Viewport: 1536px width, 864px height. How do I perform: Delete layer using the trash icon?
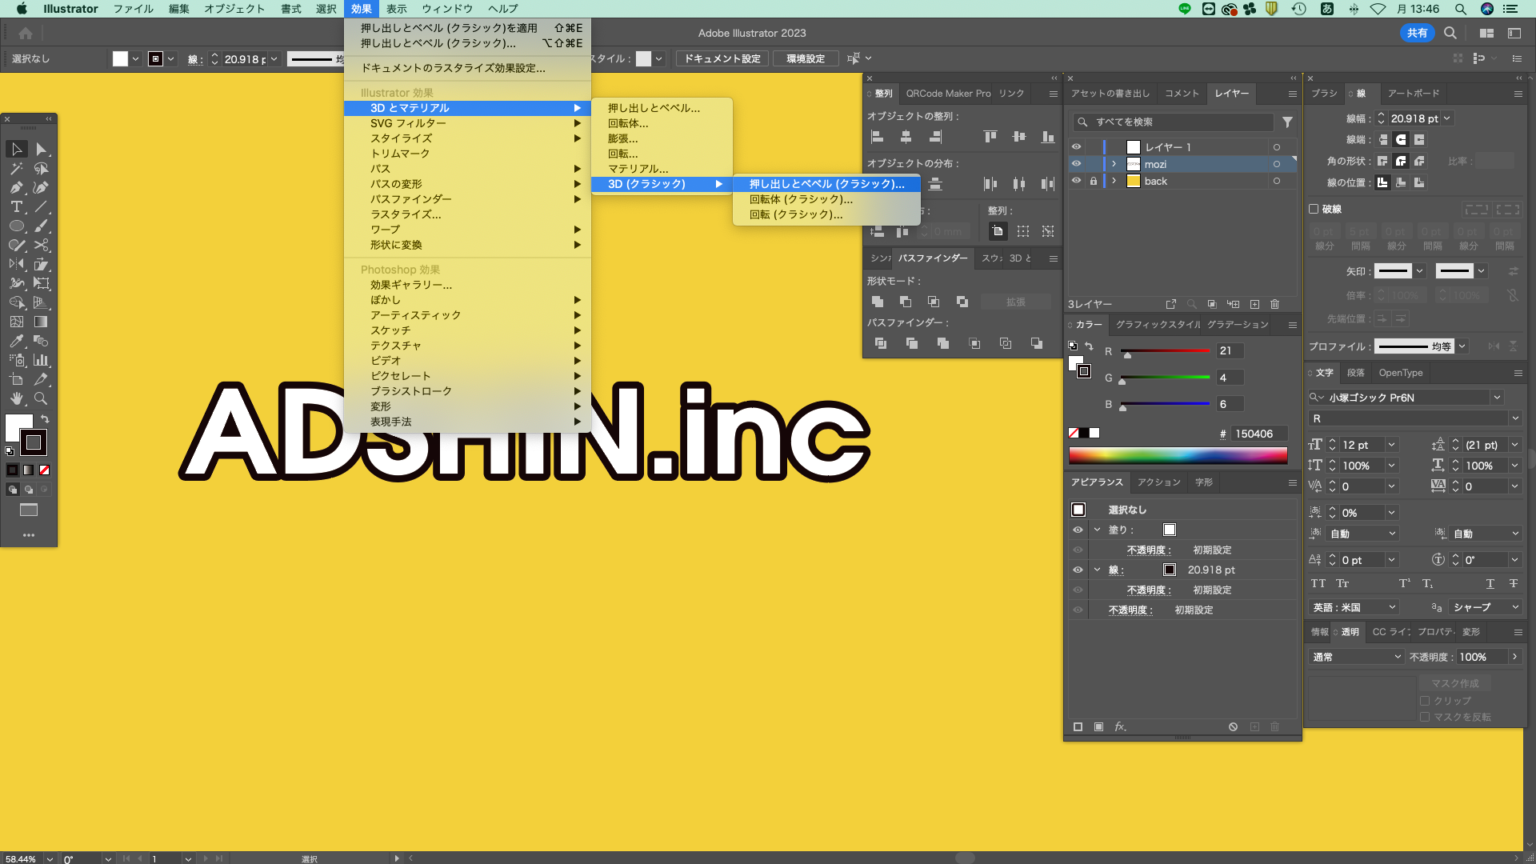tap(1275, 303)
